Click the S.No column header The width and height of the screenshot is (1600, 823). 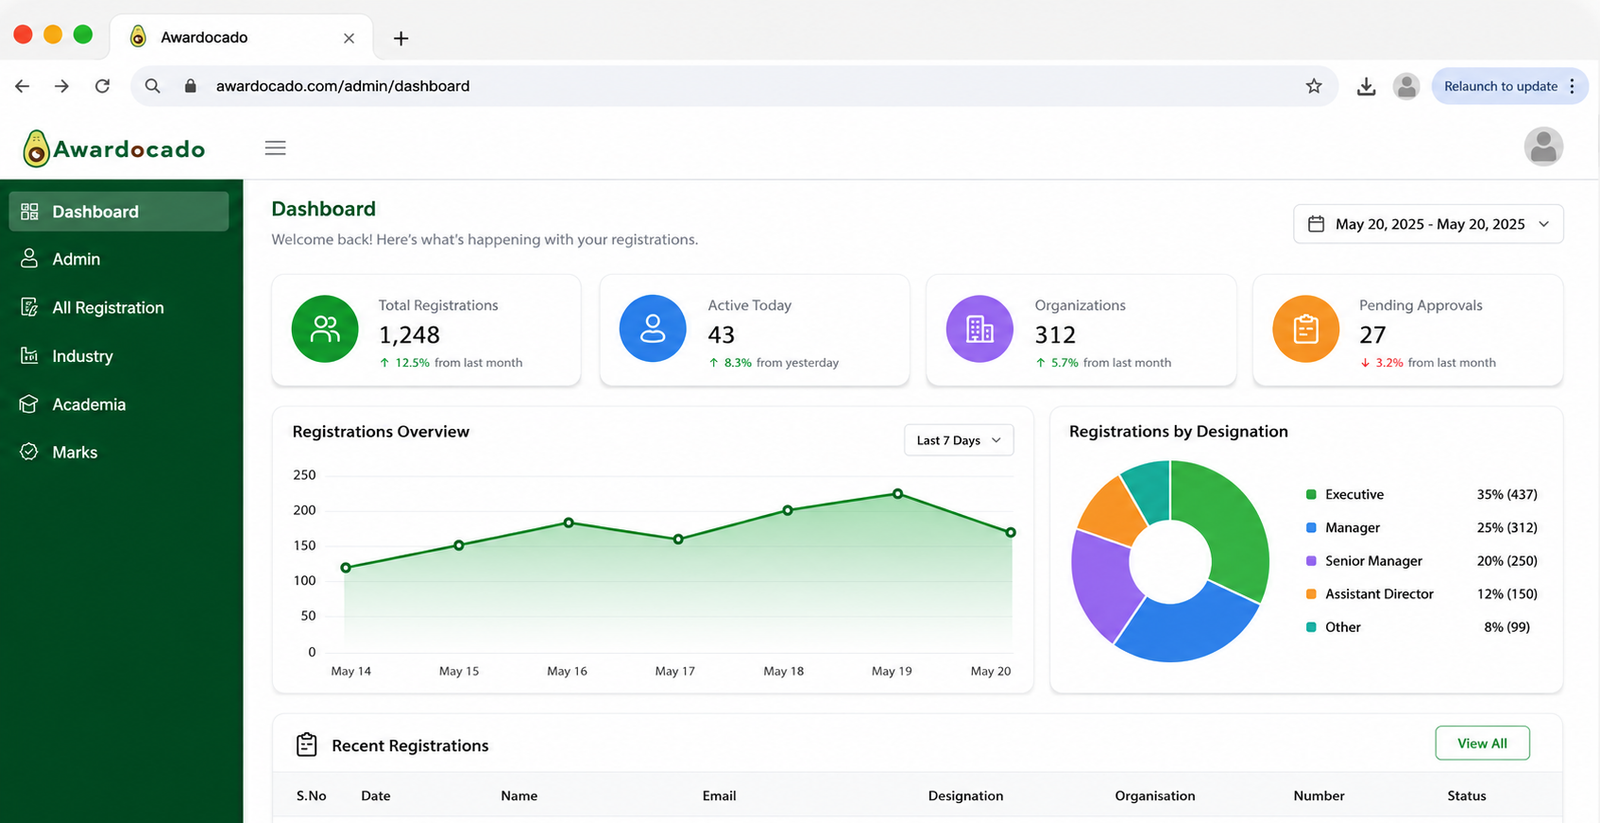(311, 796)
